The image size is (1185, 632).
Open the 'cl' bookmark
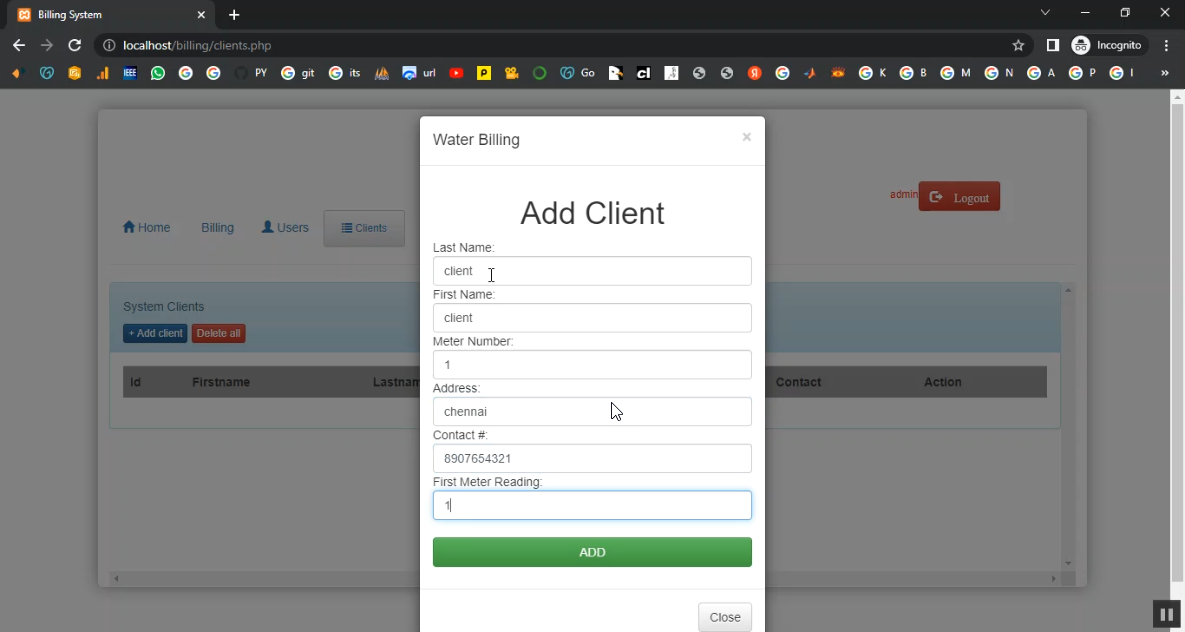point(643,73)
